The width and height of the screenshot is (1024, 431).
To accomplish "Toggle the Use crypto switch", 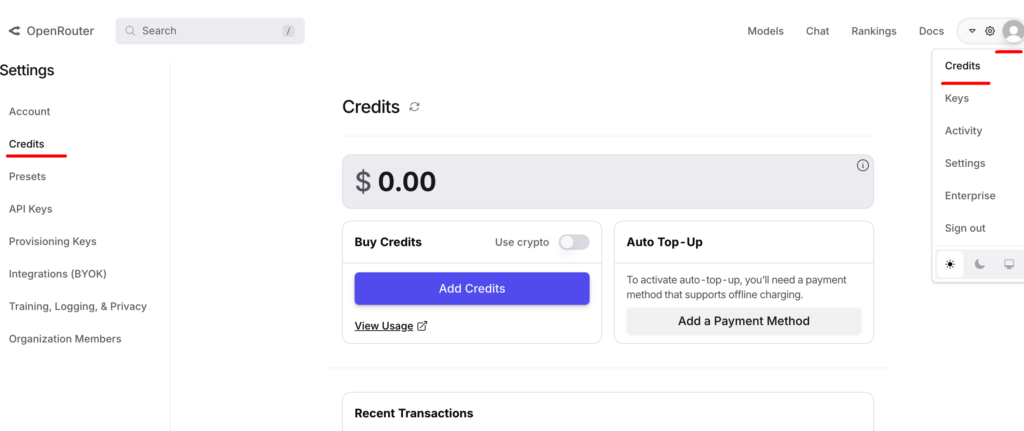I will coord(573,242).
